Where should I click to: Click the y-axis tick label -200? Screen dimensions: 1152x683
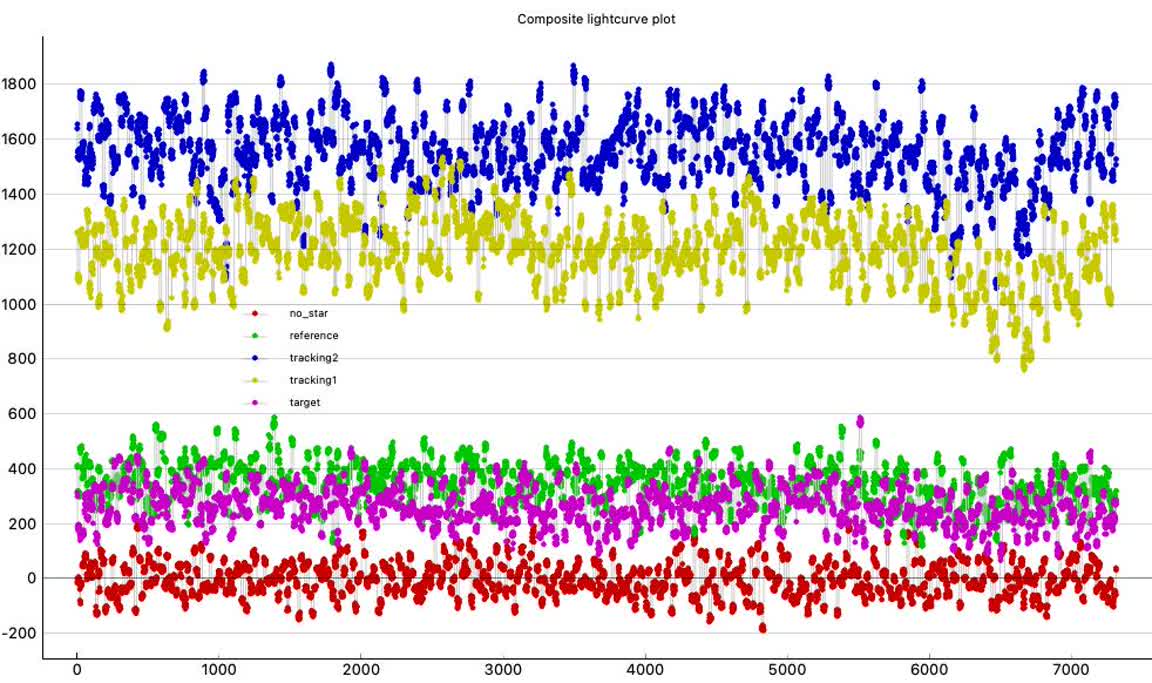coord(21,634)
